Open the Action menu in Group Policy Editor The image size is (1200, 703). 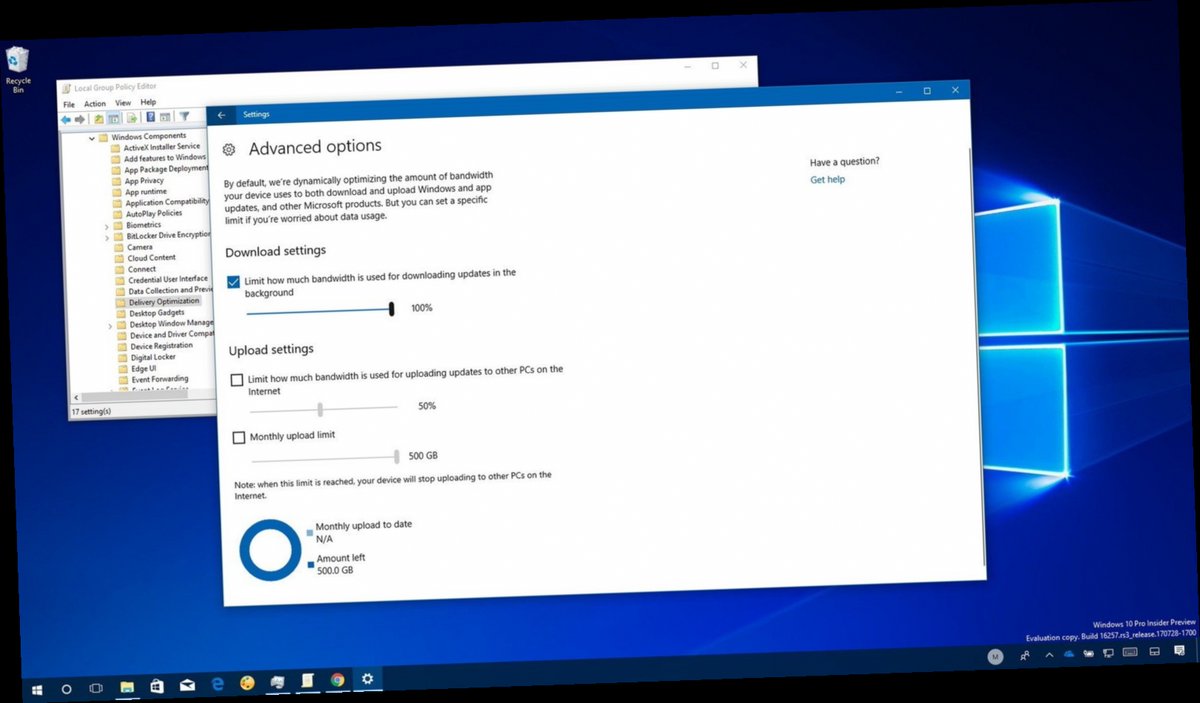[x=95, y=103]
